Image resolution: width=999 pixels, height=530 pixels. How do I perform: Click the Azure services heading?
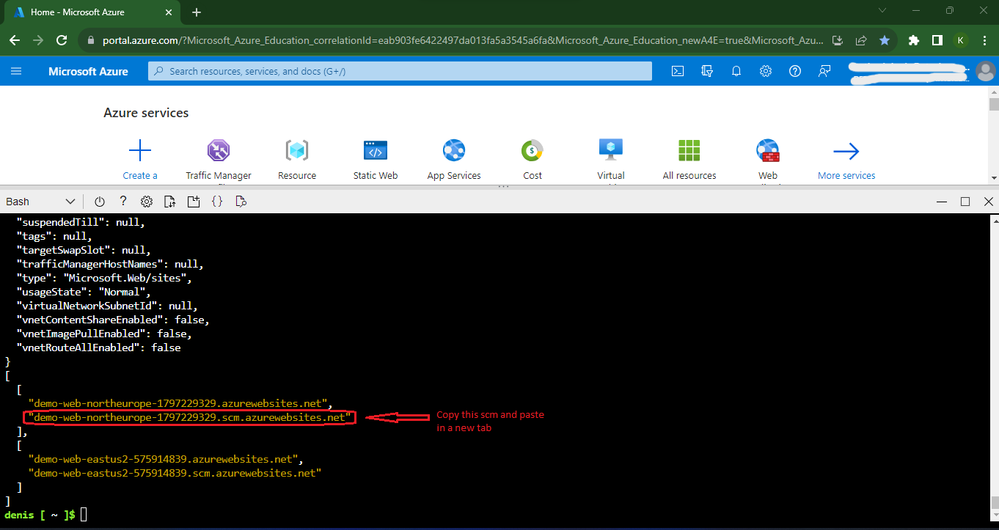click(146, 113)
